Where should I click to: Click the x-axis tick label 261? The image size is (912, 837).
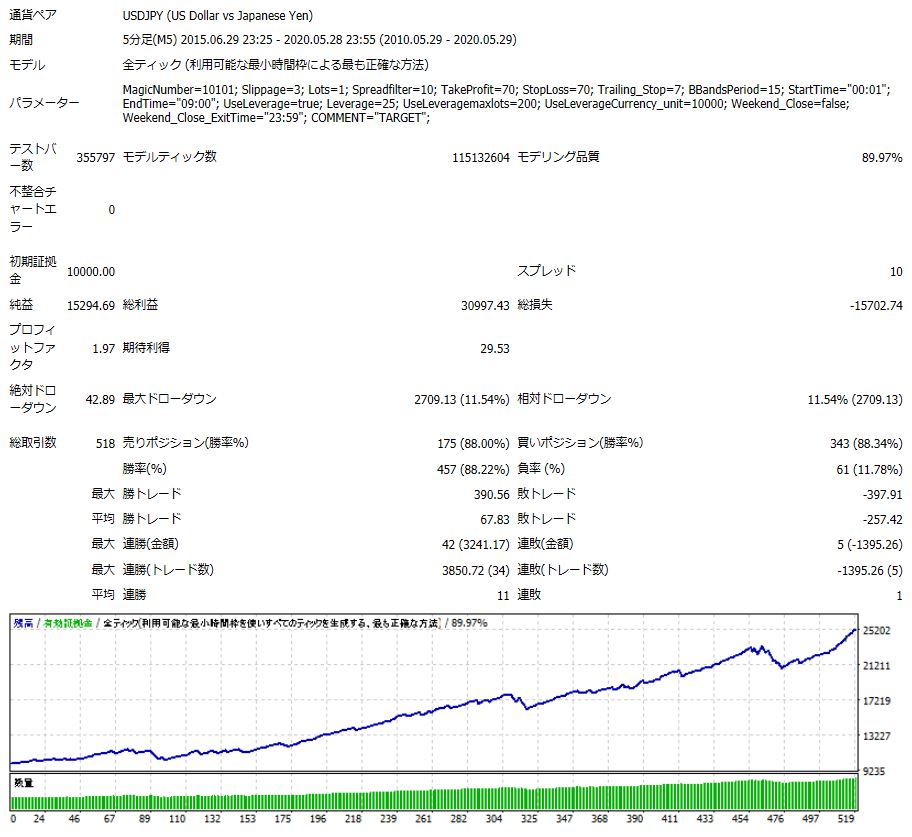423,819
